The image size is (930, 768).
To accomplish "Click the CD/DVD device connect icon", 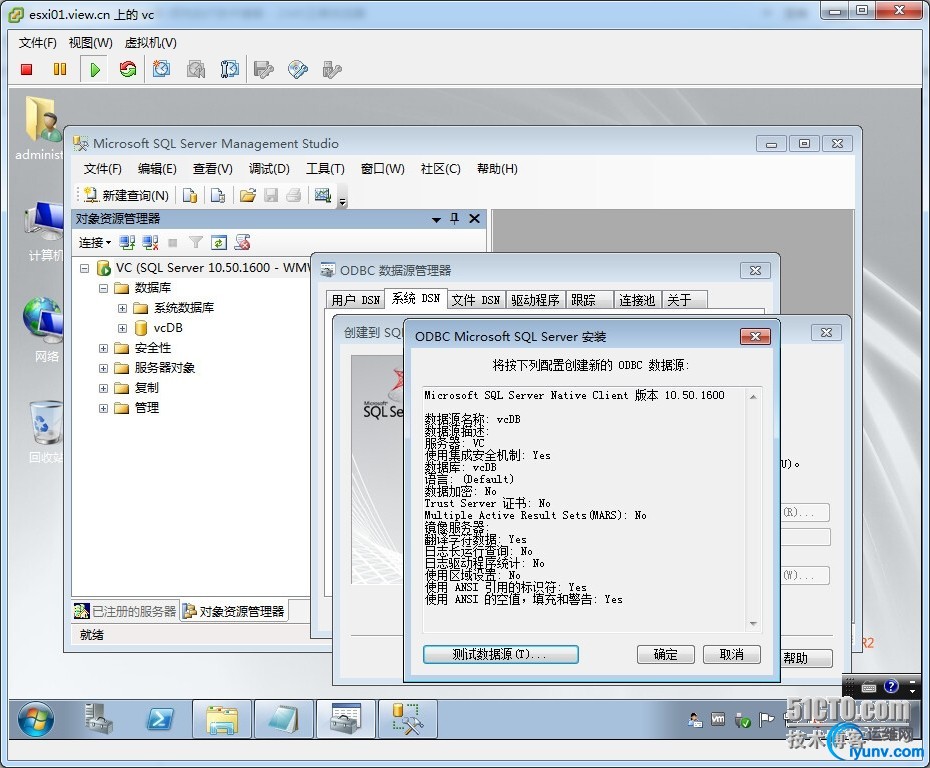I will pyautogui.click(x=298, y=69).
